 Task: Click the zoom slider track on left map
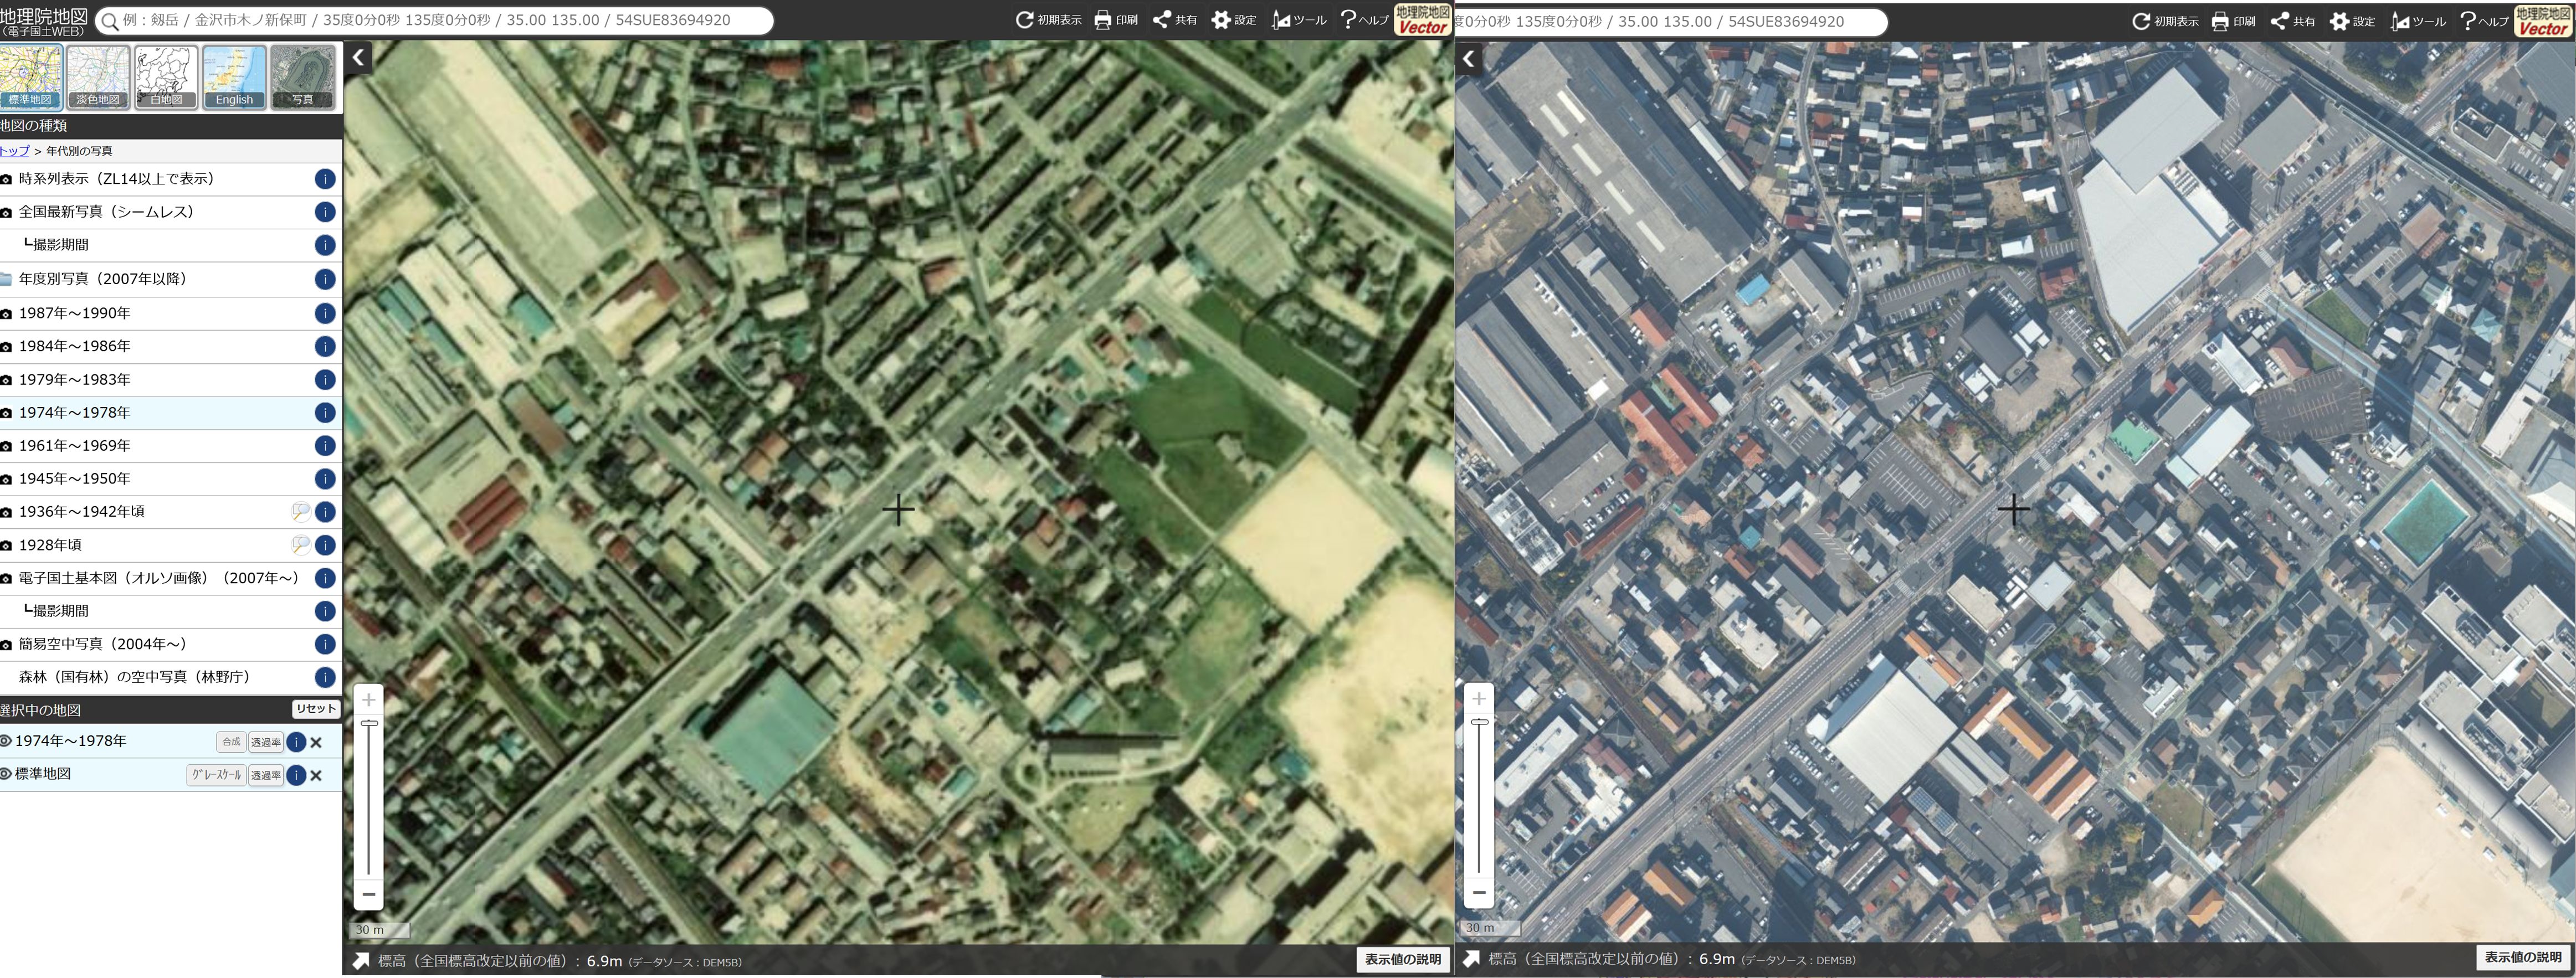click(369, 800)
